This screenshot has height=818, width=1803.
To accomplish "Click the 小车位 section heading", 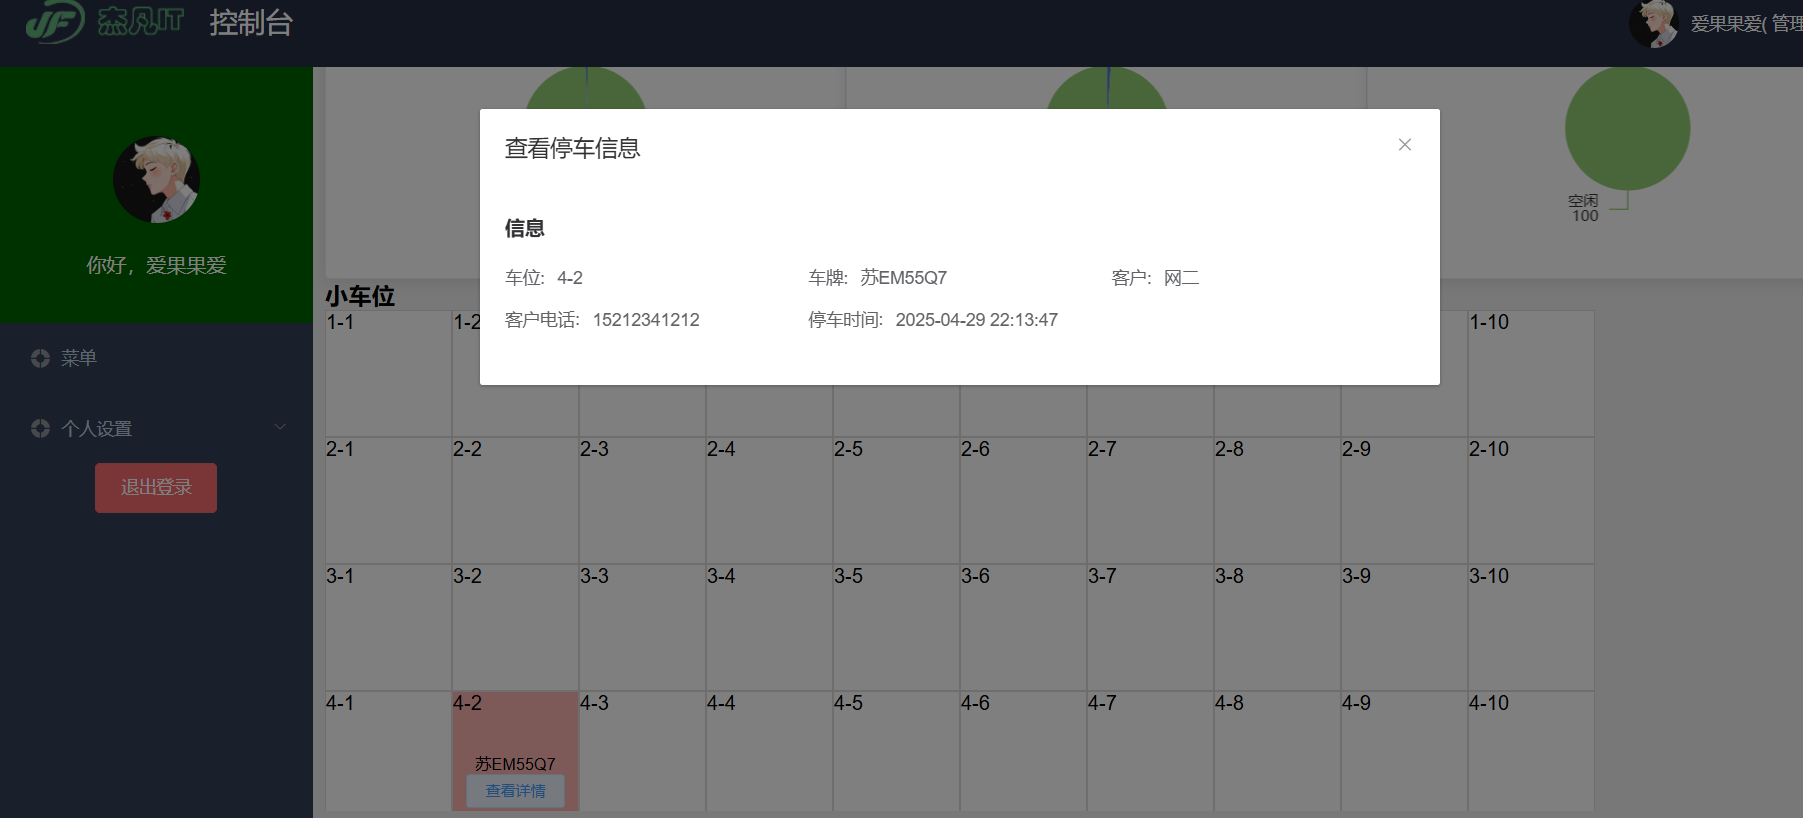I will 360,296.
